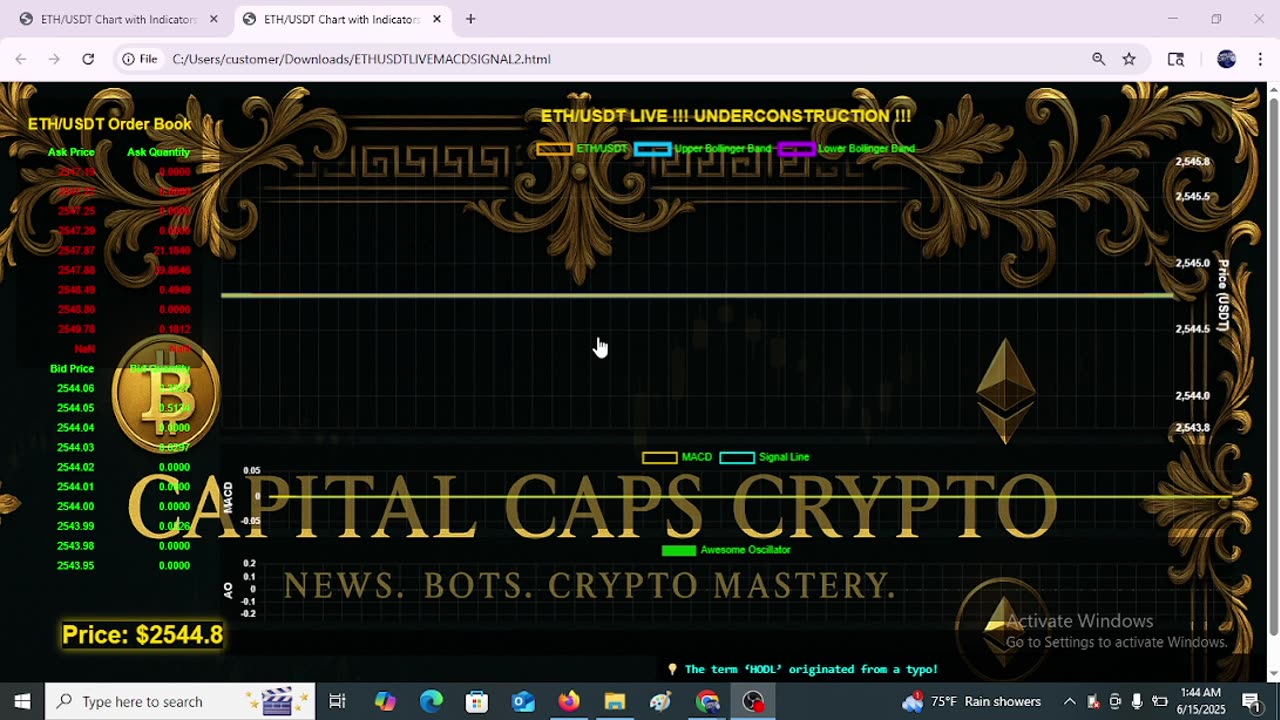Open the Windows Start menu
1280x720 pixels.
coord(22,701)
